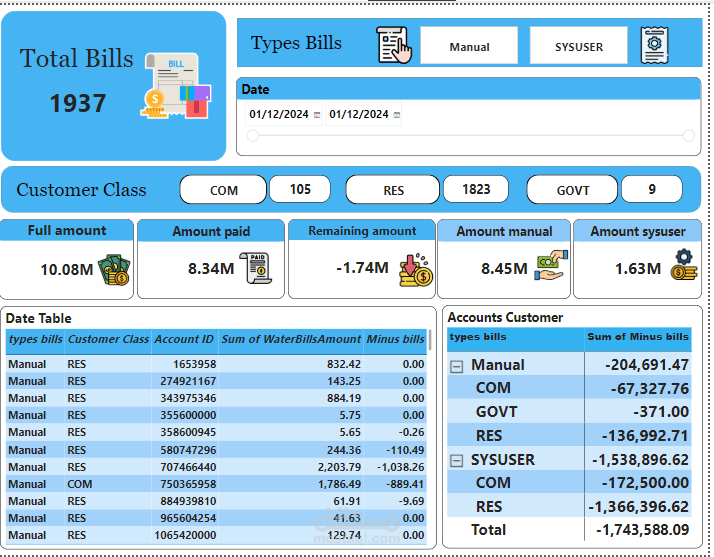Click the 10.08M full amount value
The width and height of the screenshot is (714, 557).
coord(66,270)
